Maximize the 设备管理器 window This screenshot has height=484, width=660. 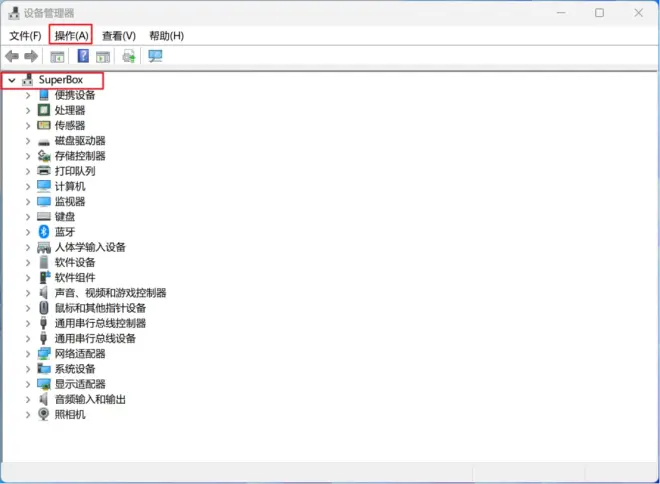(x=599, y=13)
